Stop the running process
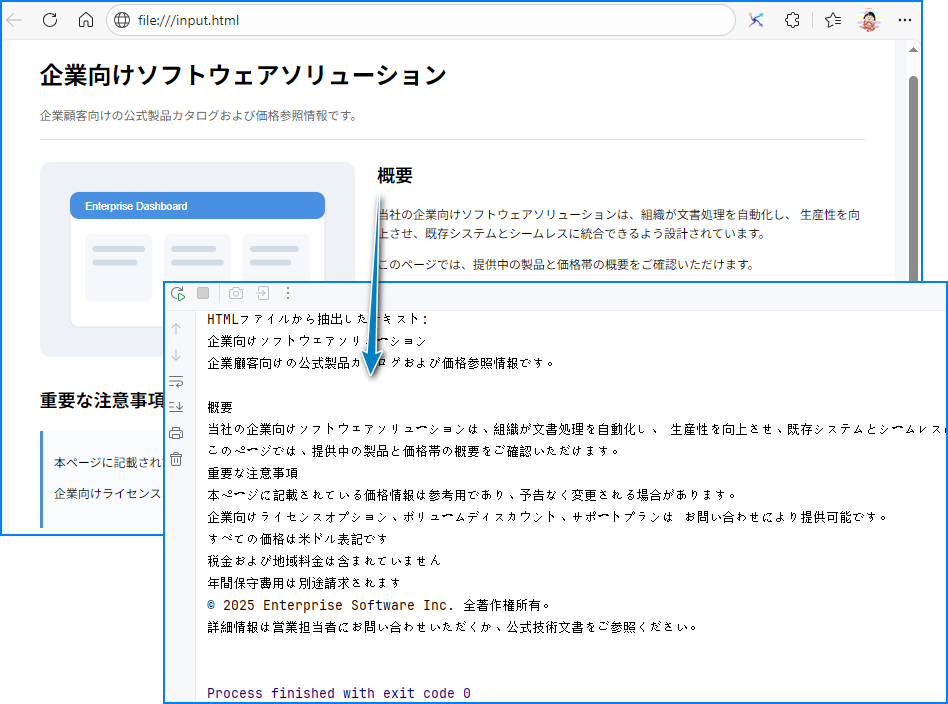The image size is (948, 704). pos(204,293)
